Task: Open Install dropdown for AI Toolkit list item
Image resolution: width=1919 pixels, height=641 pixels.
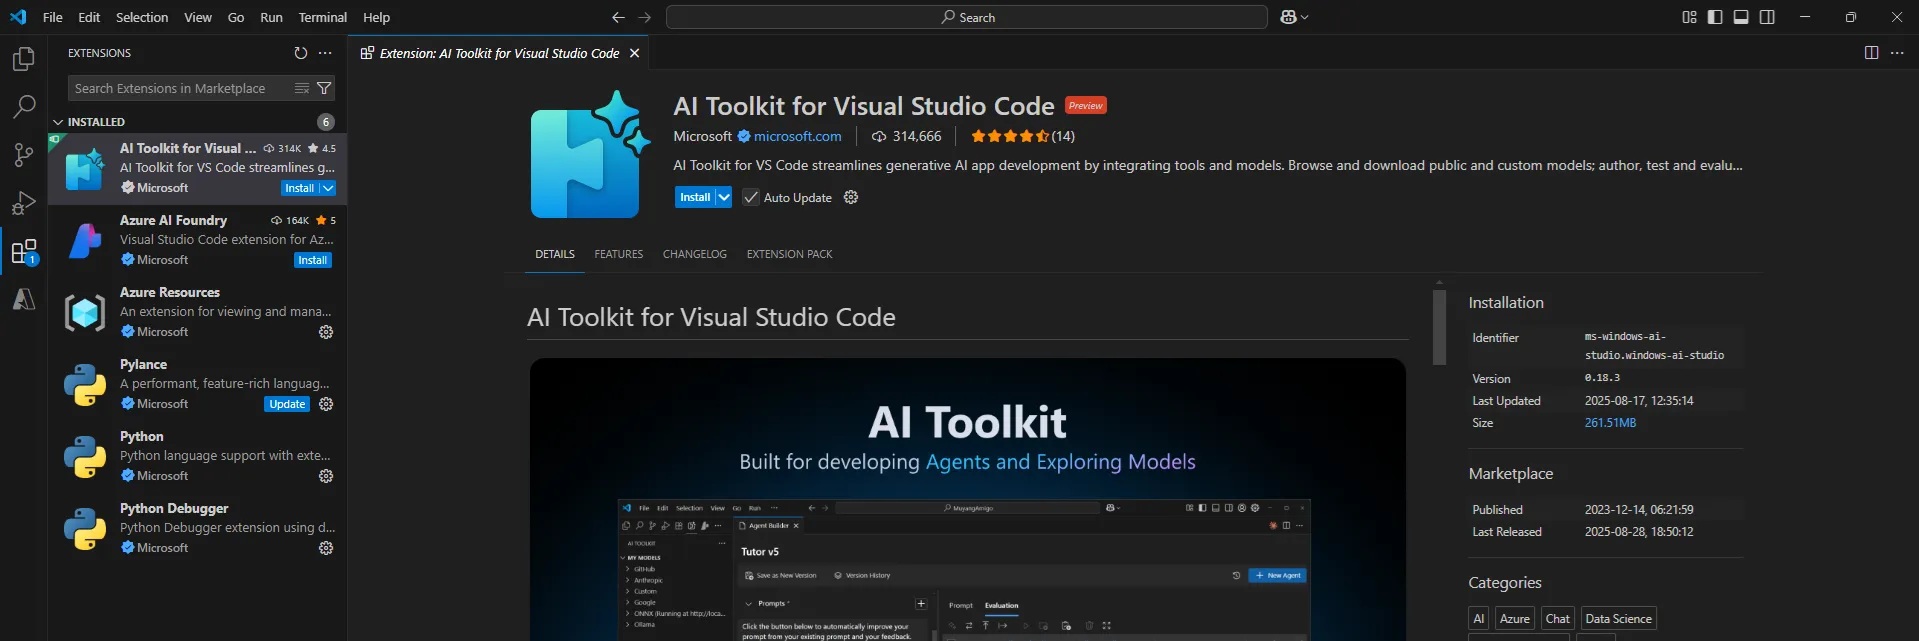Action: 328,188
